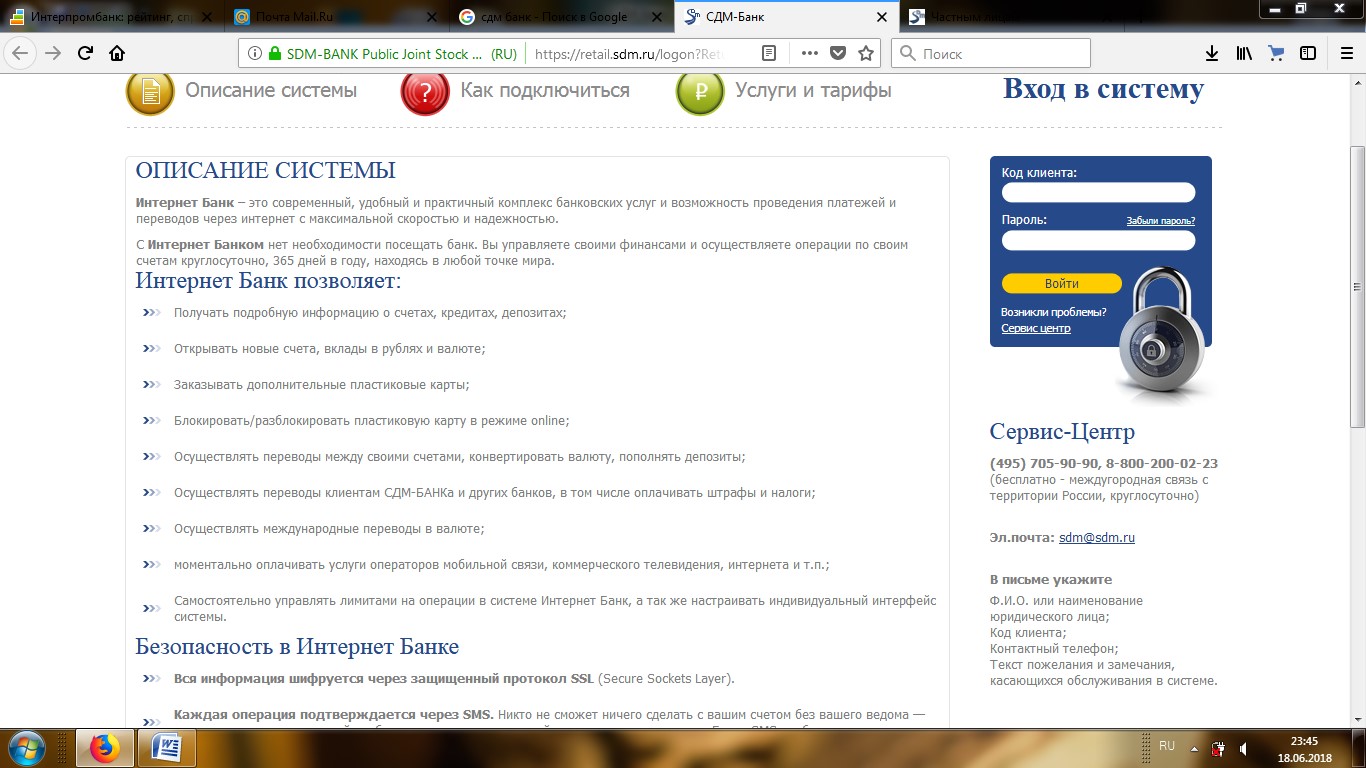Click the 'В письме укажите' heading
The image size is (1366, 768).
pos(1051,580)
